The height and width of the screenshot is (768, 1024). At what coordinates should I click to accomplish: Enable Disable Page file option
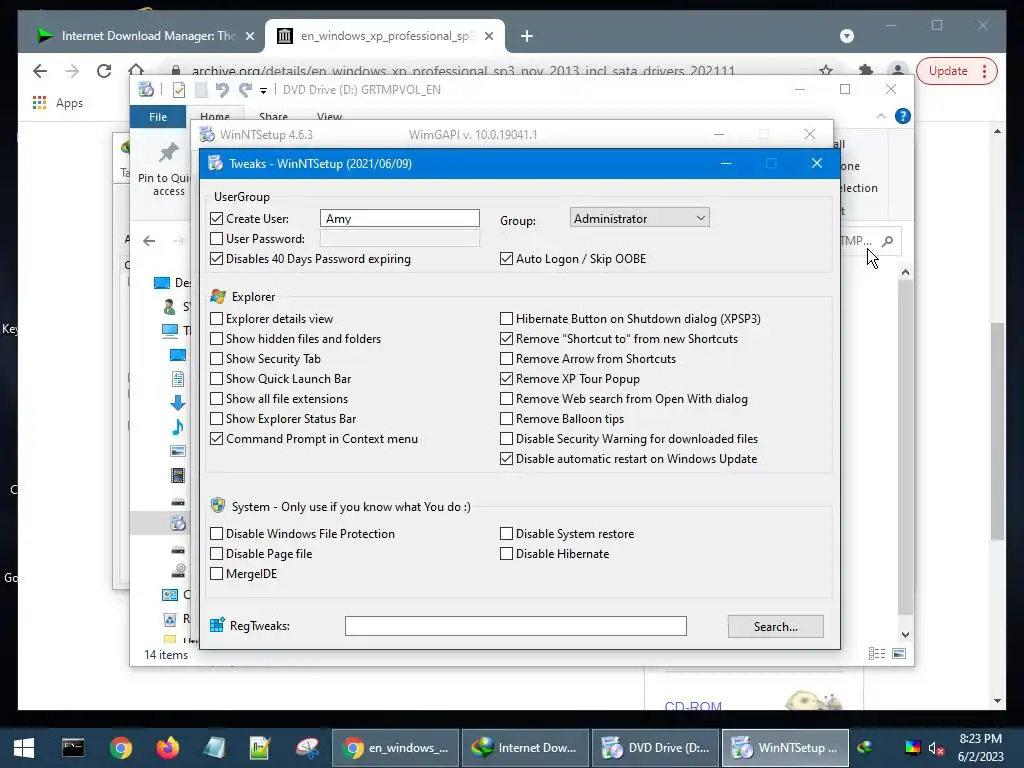tap(217, 554)
